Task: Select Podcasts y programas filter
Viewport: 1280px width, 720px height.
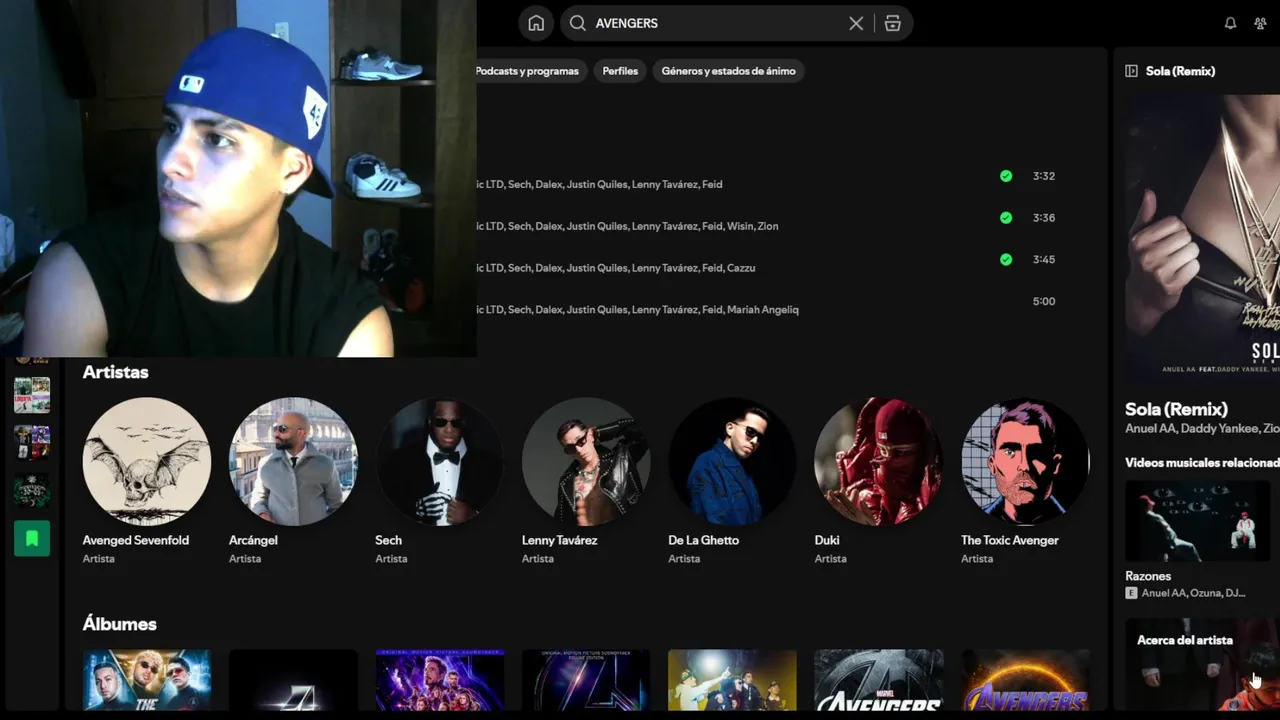Action: (527, 71)
